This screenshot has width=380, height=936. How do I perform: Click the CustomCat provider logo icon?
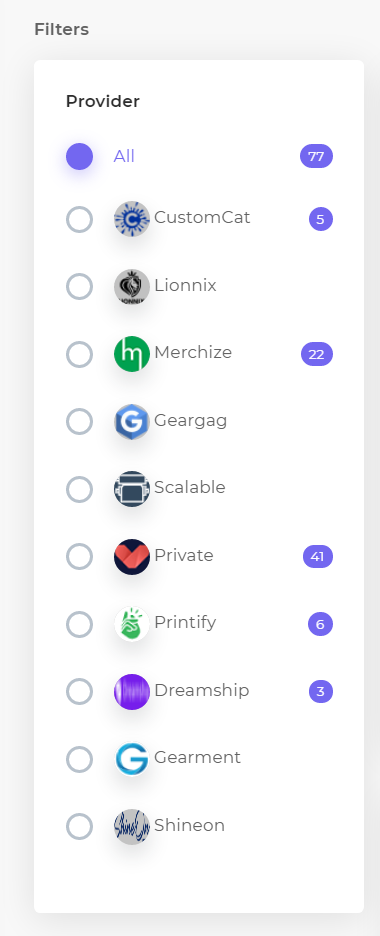point(132,219)
